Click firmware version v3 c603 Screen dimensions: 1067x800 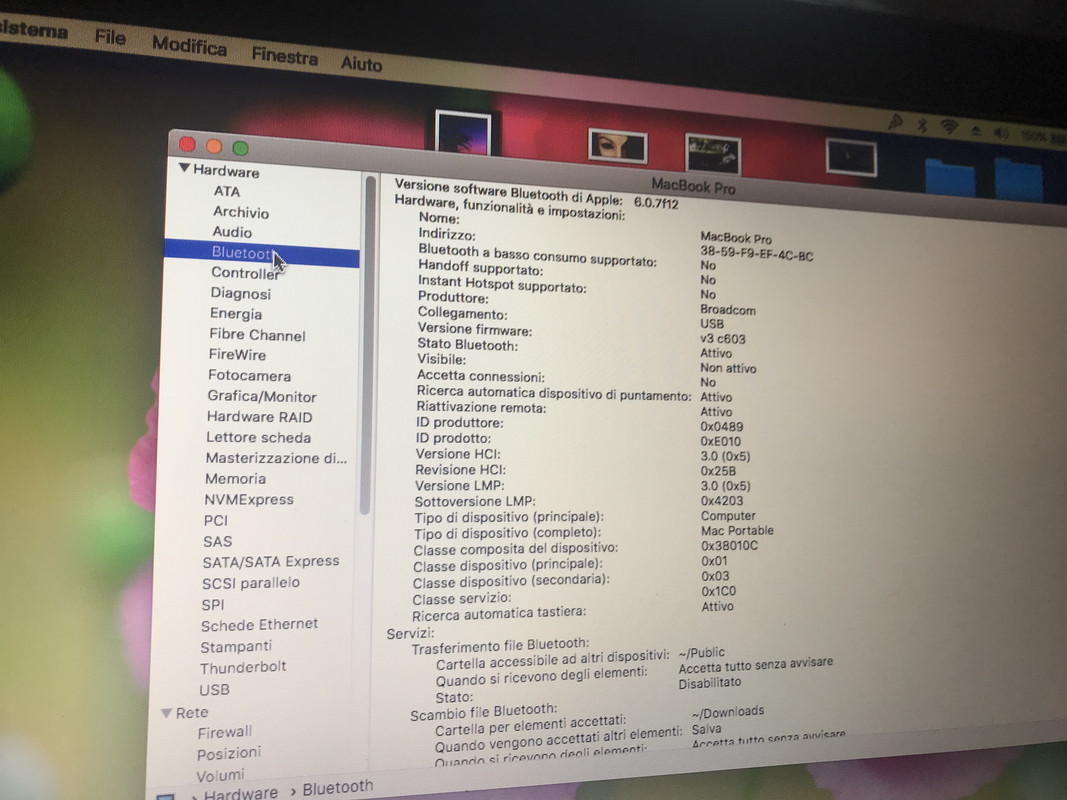point(723,338)
